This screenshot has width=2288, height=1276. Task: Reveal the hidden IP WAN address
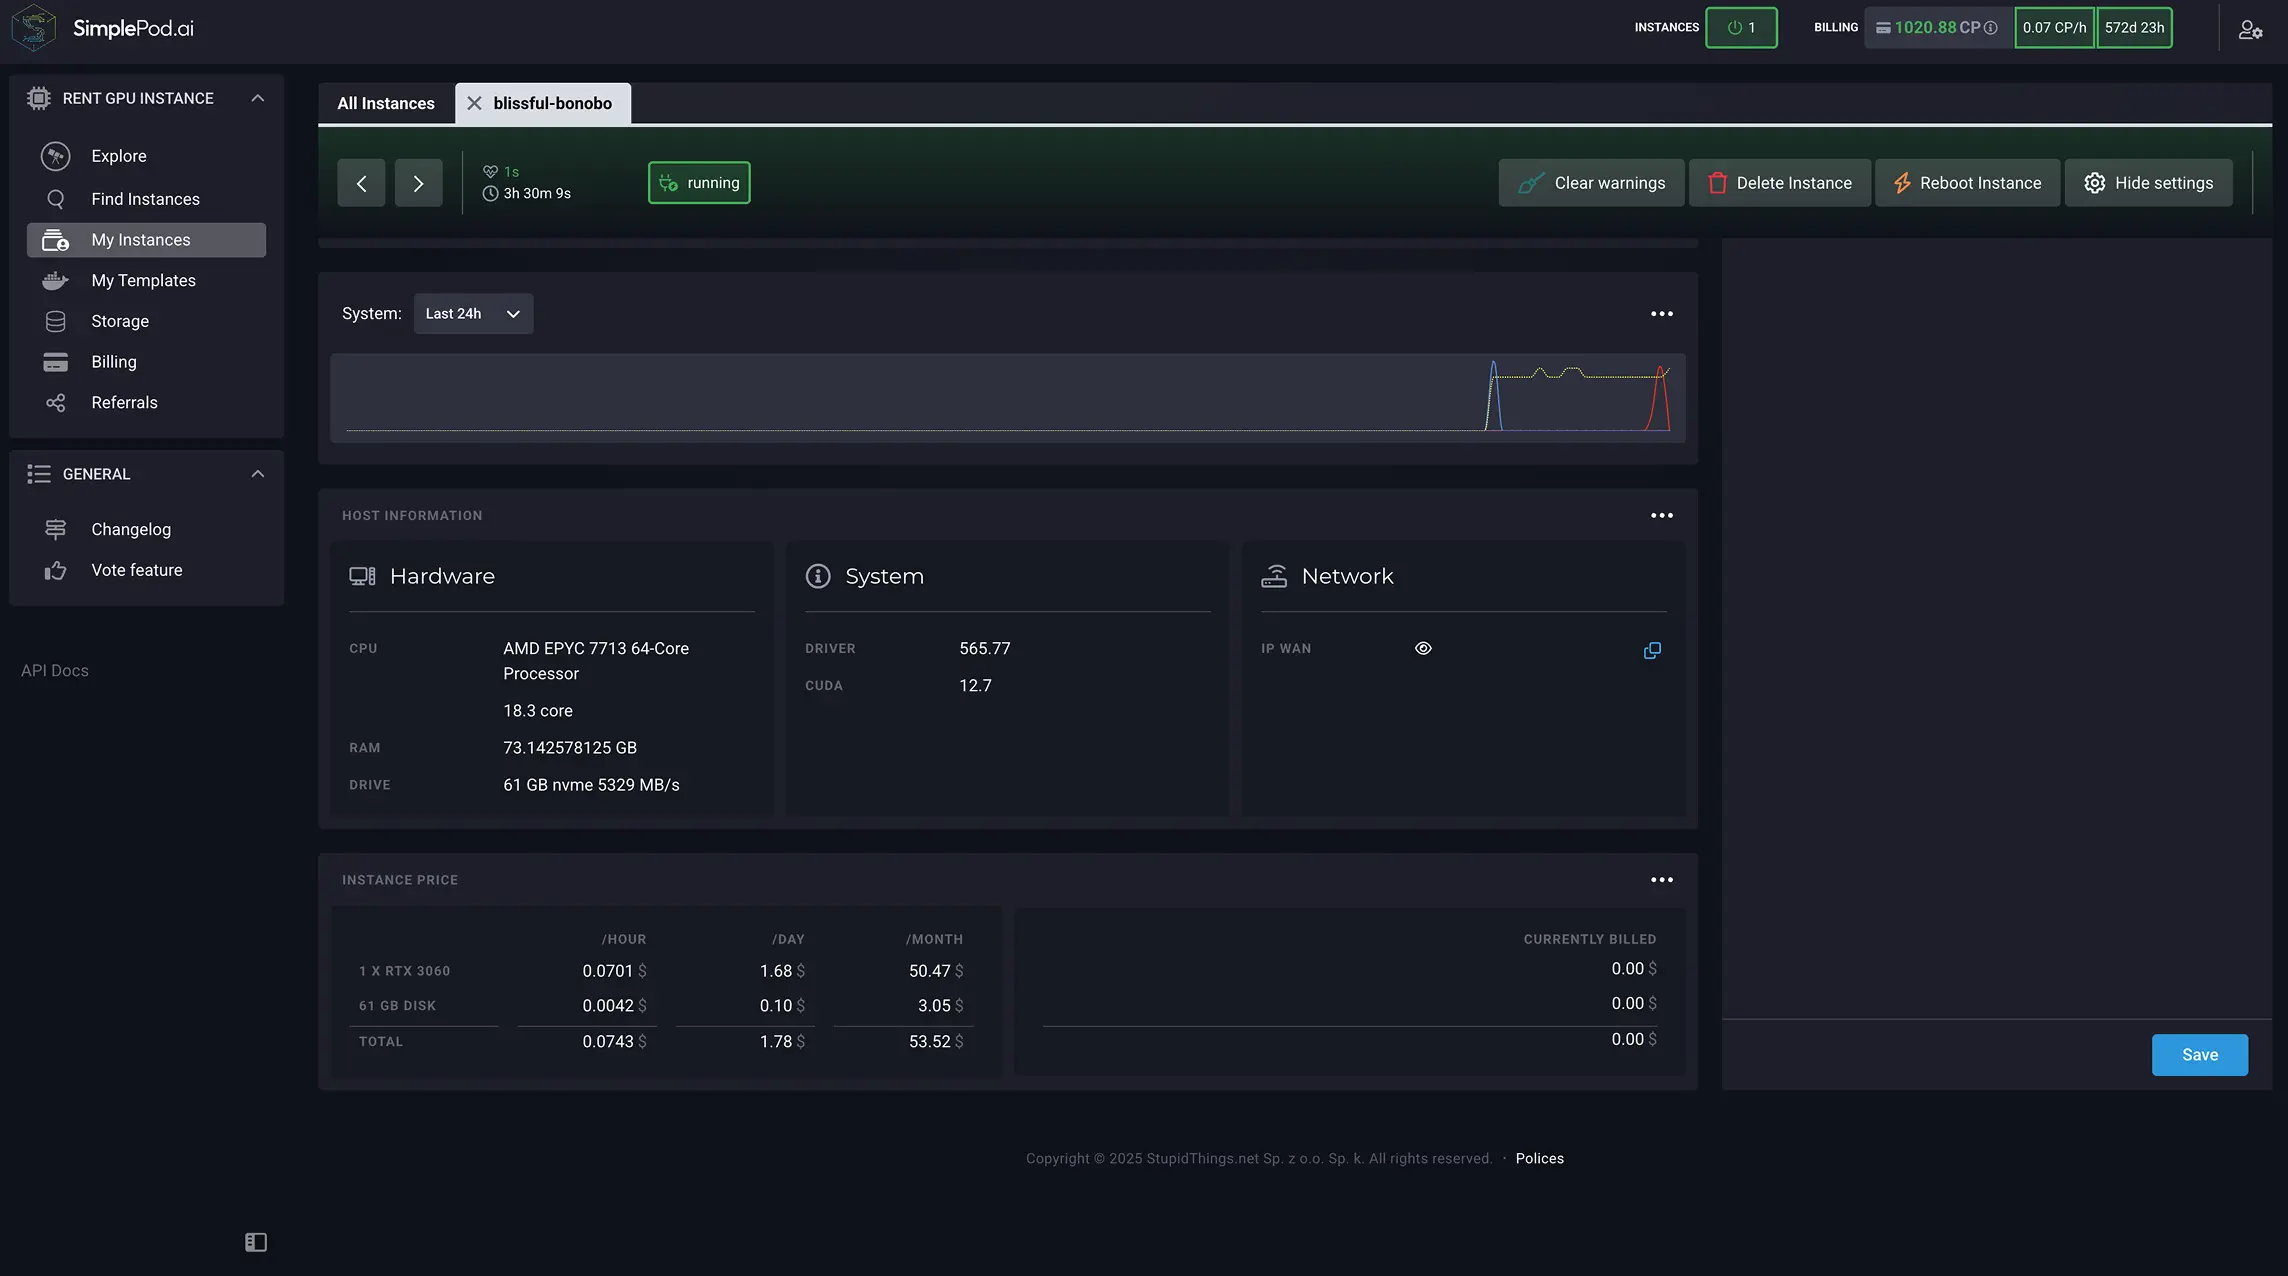tap(1423, 648)
